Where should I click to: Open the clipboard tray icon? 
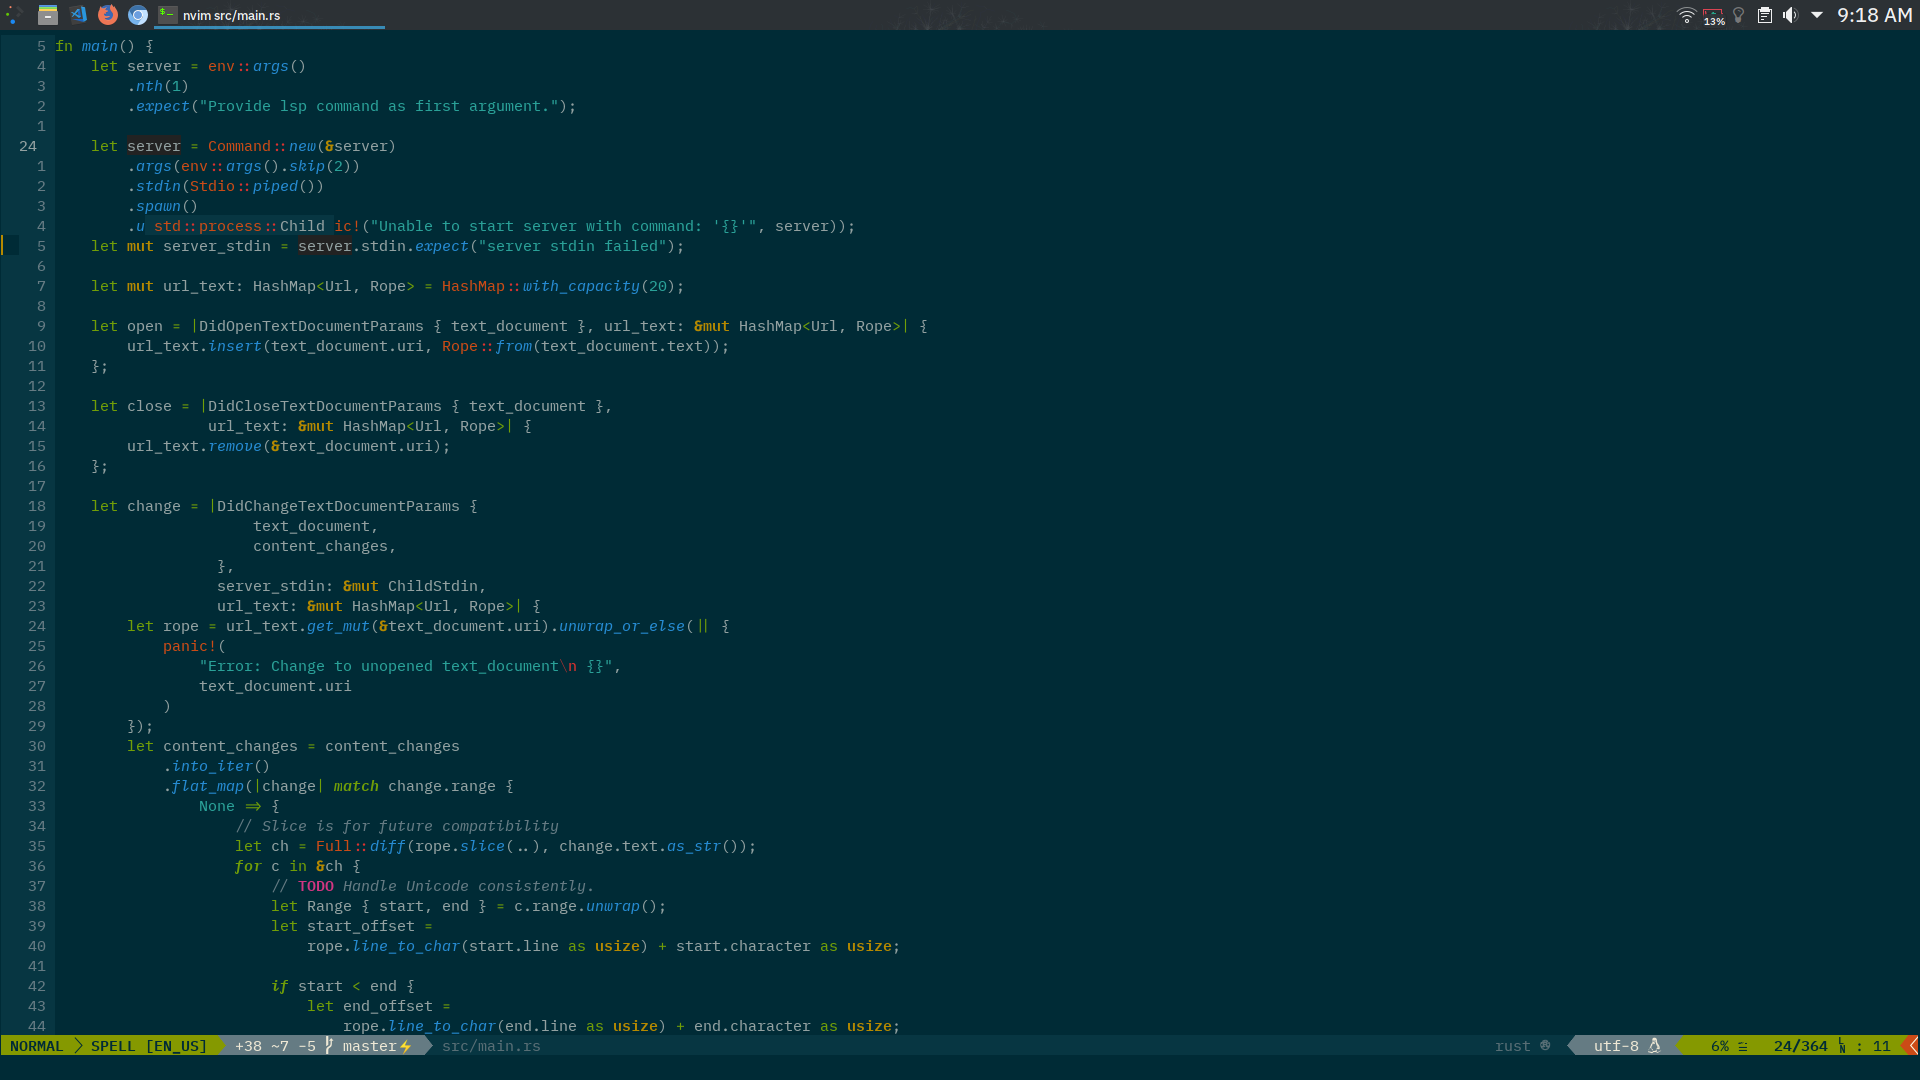click(1765, 15)
